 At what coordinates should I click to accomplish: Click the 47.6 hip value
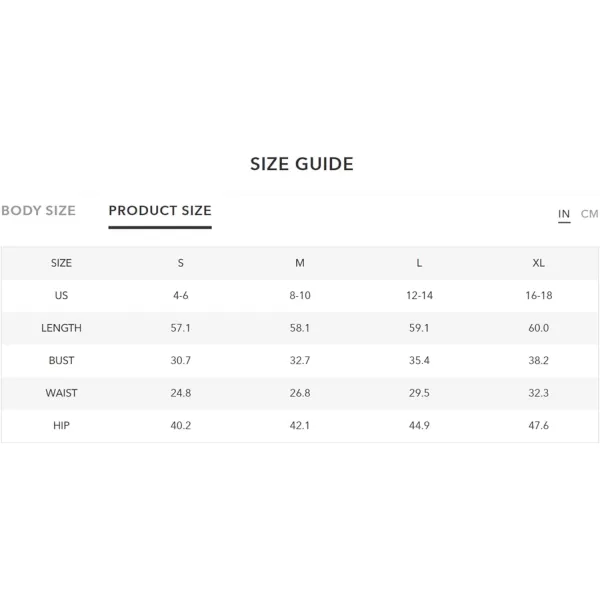click(538, 426)
